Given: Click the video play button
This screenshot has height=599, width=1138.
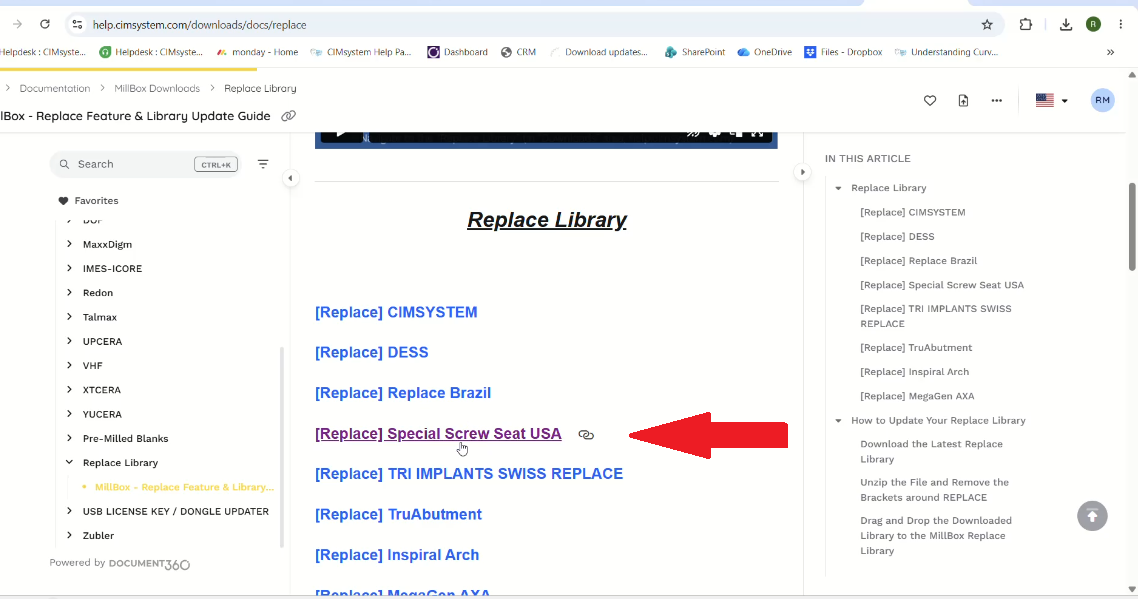Looking at the screenshot, I should (340, 135).
